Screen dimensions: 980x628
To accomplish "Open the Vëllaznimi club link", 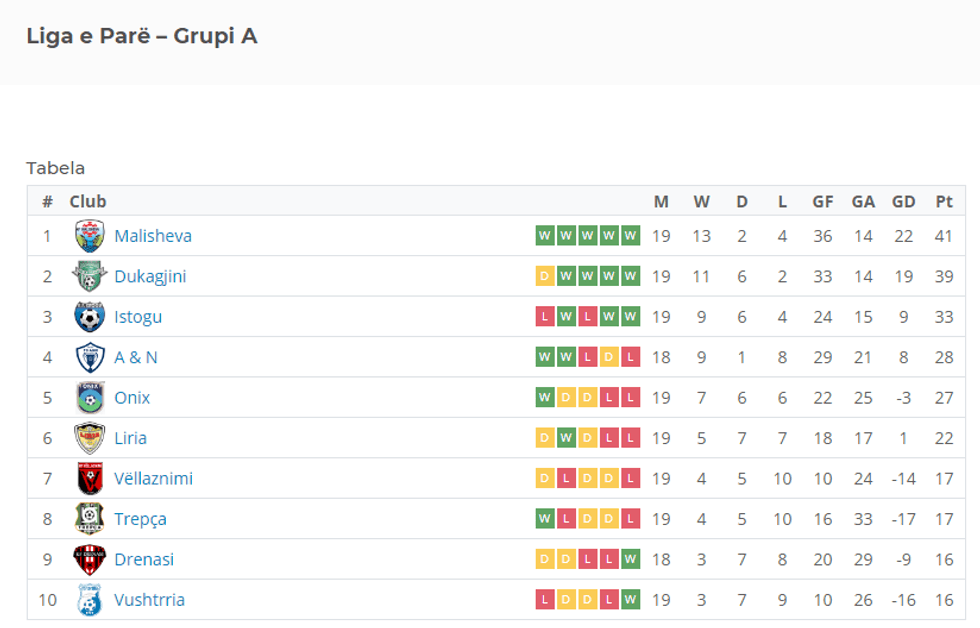I will tap(153, 479).
